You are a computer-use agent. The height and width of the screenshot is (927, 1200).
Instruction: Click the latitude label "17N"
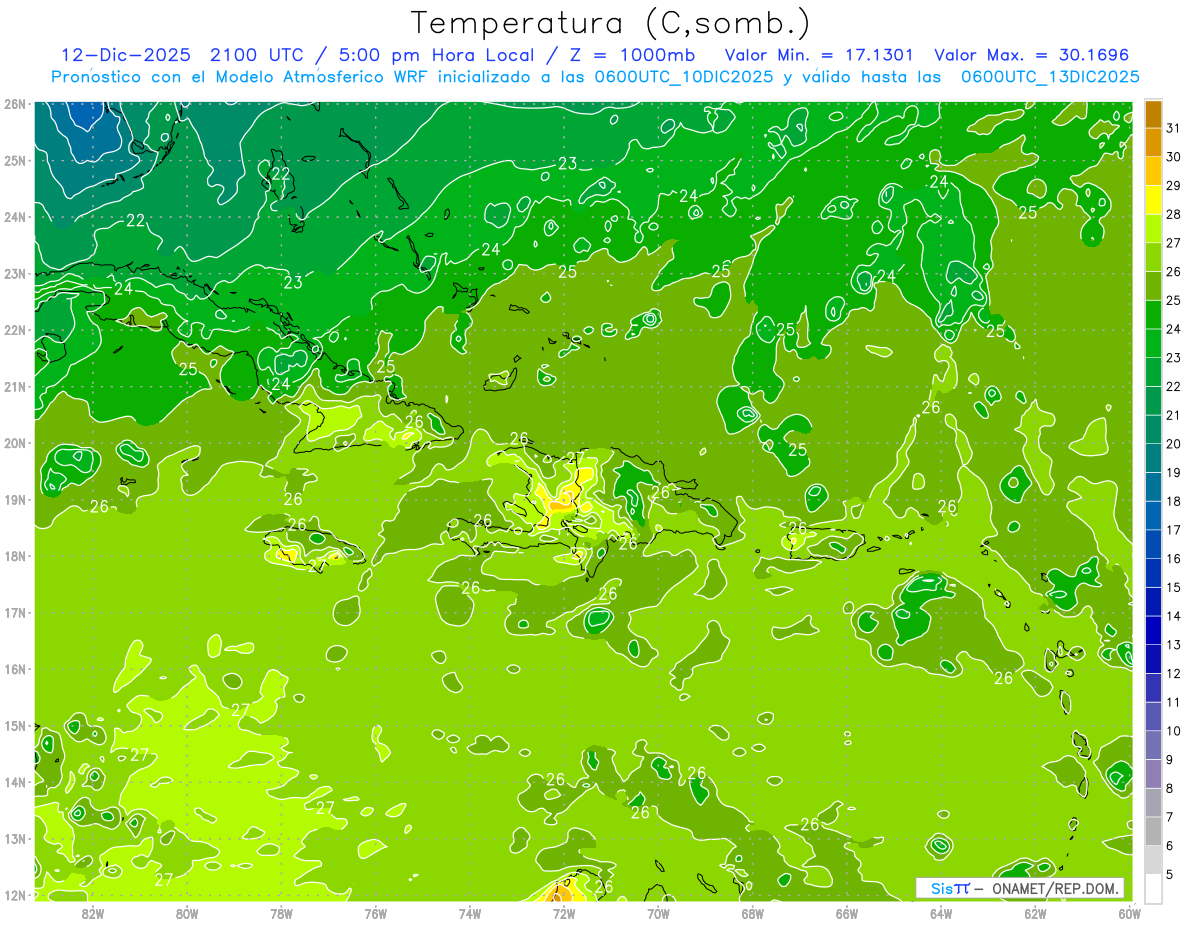(x=14, y=613)
